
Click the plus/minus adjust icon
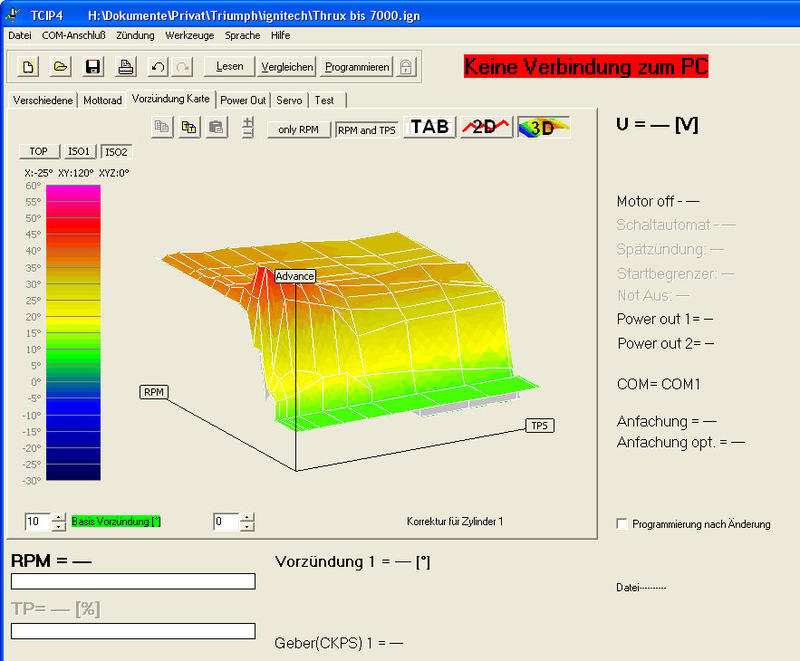(x=248, y=127)
